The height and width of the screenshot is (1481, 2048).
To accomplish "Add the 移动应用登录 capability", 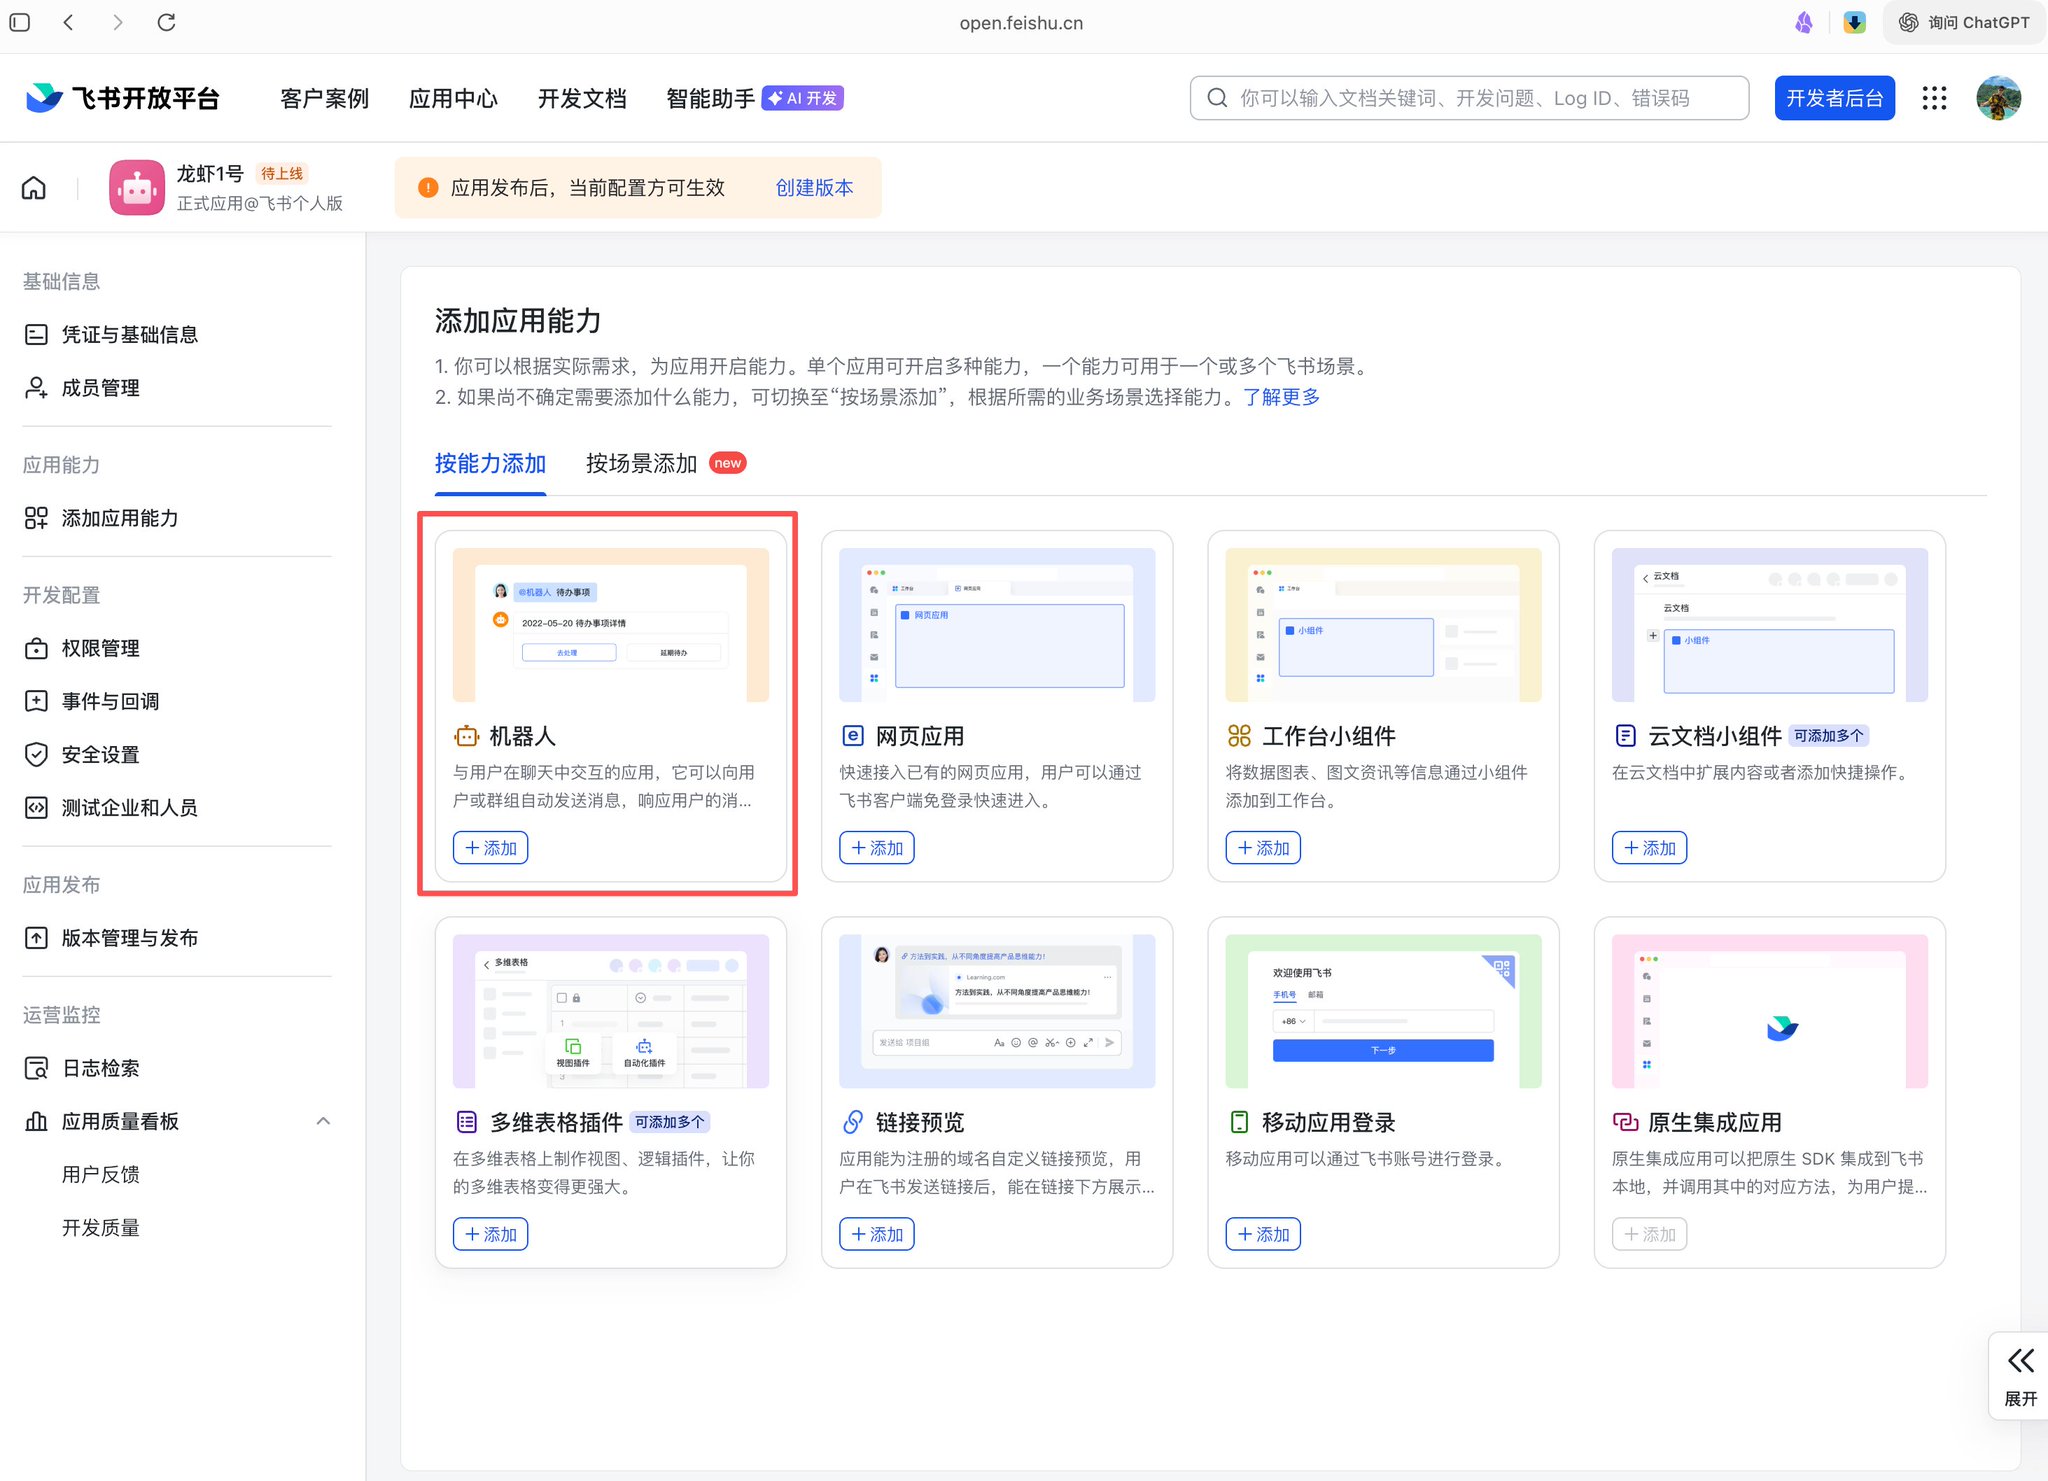I will click(x=1263, y=1234).
